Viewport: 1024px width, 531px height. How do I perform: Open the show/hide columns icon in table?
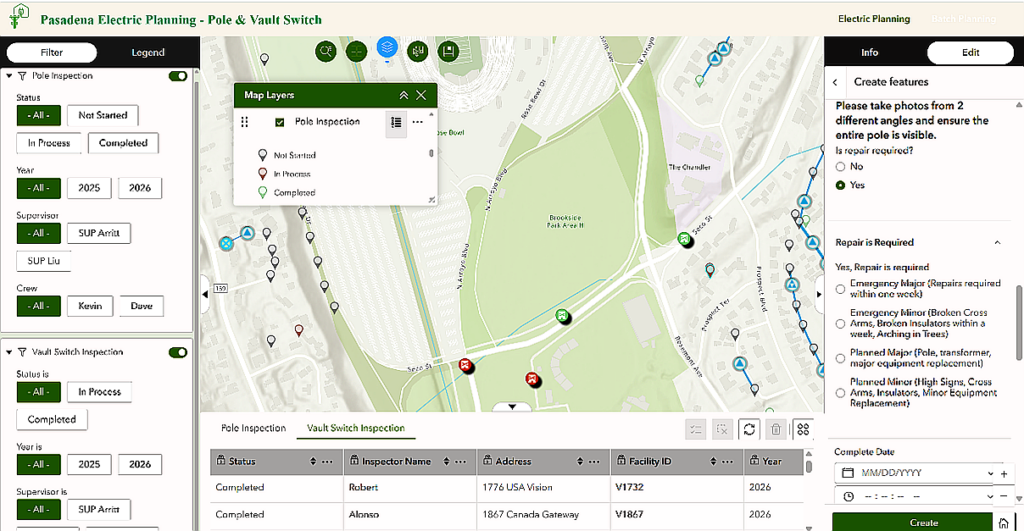click(803, 429)
